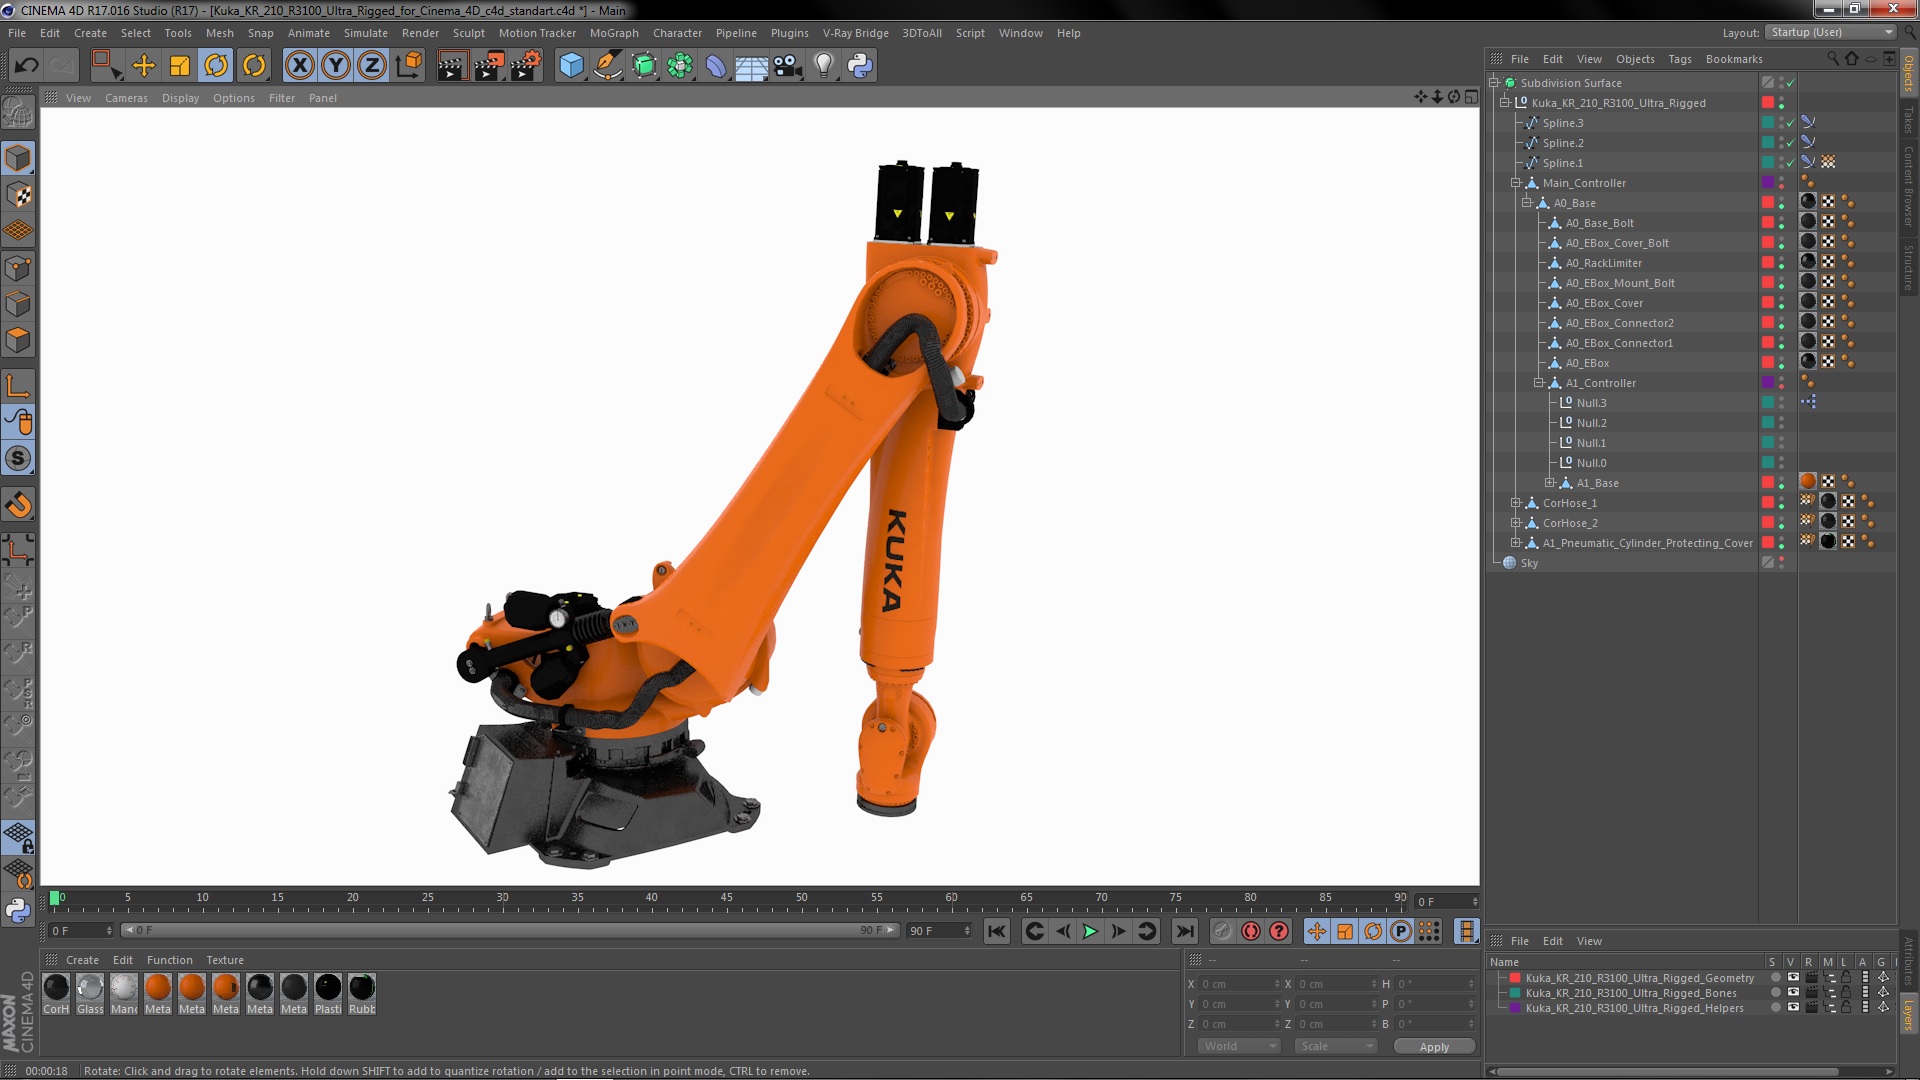This screenshot has width=1920, height=1080.
Task: Select the Scale tool icon
Action: pyautogui.click(x=180, y=66)
